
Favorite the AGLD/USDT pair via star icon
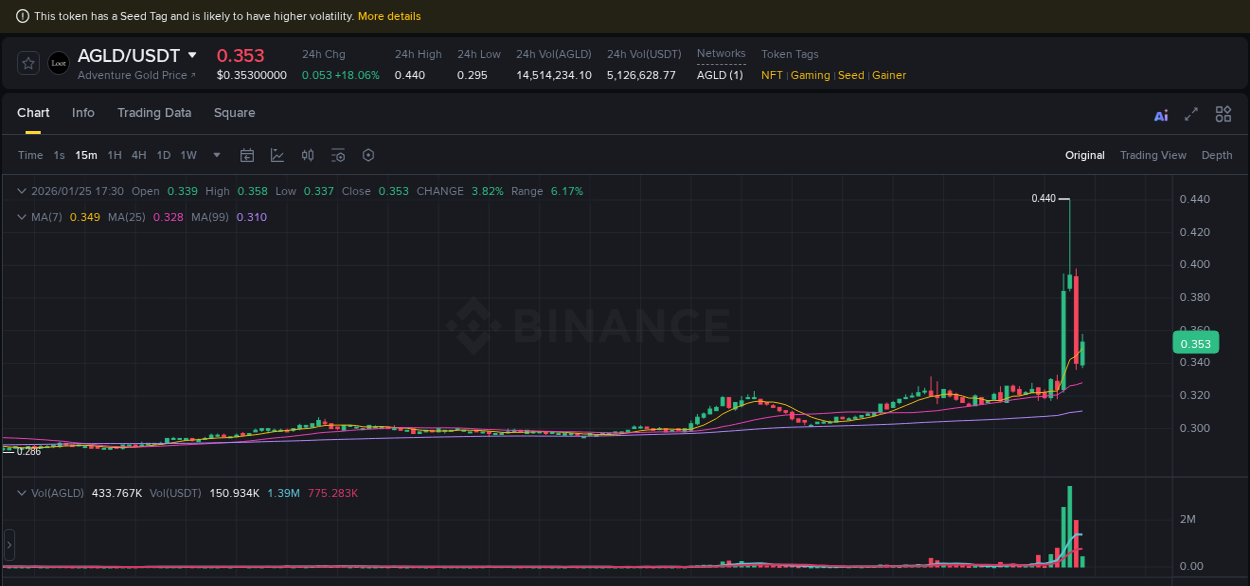tap(27, 62)
